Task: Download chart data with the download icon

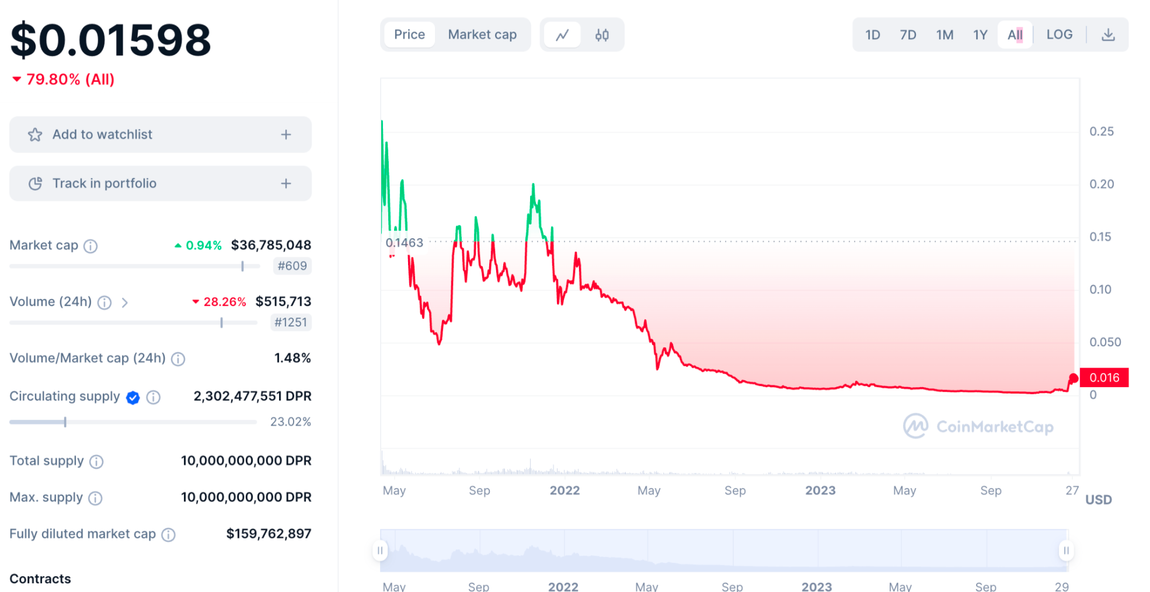Action: tap(1108, 34)
